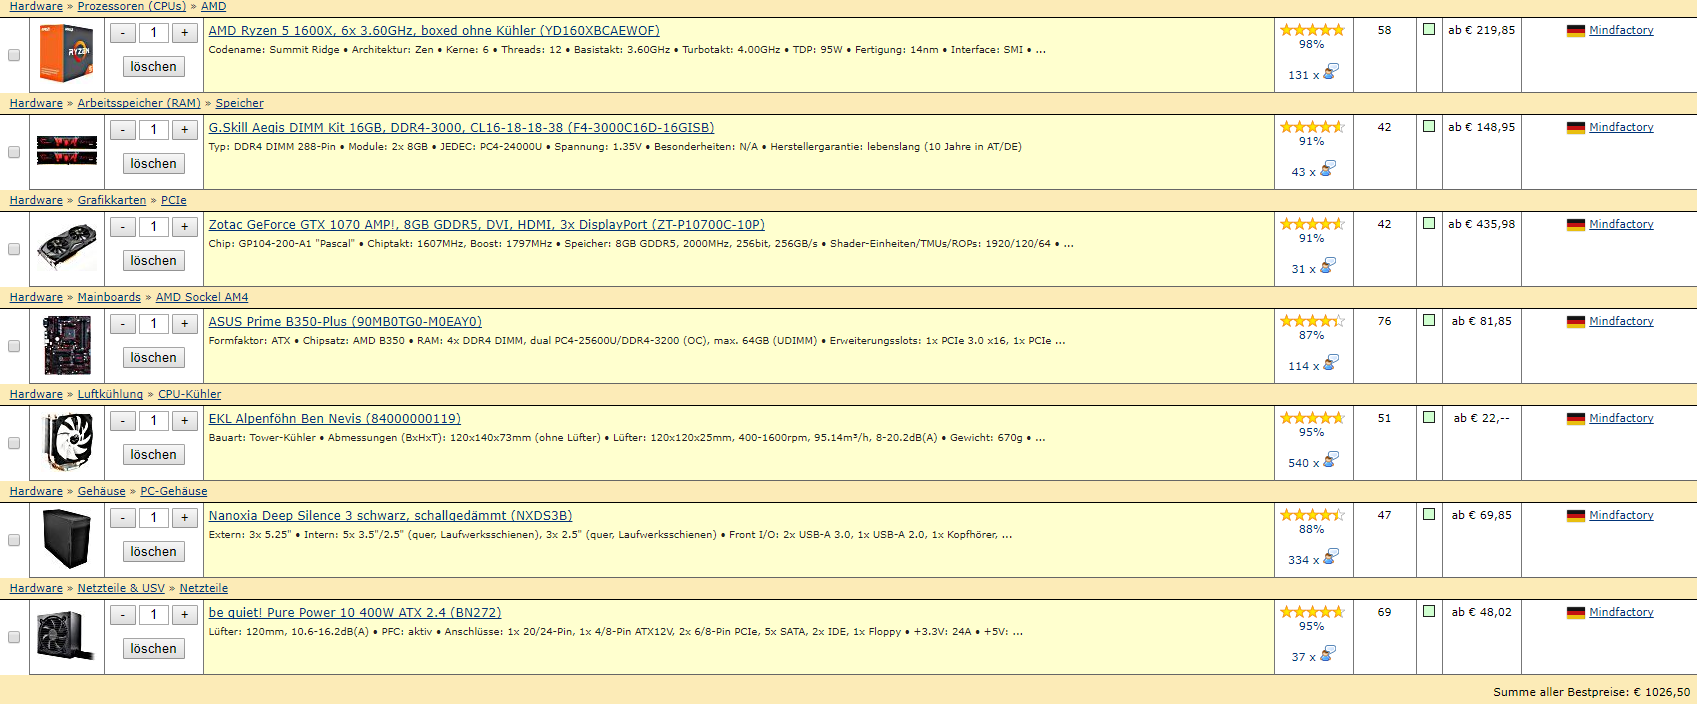Viewport: 1697px width, 704px height.
Task: Click the star rating of Zotac GTX 1070
Action: [1312, 224]
